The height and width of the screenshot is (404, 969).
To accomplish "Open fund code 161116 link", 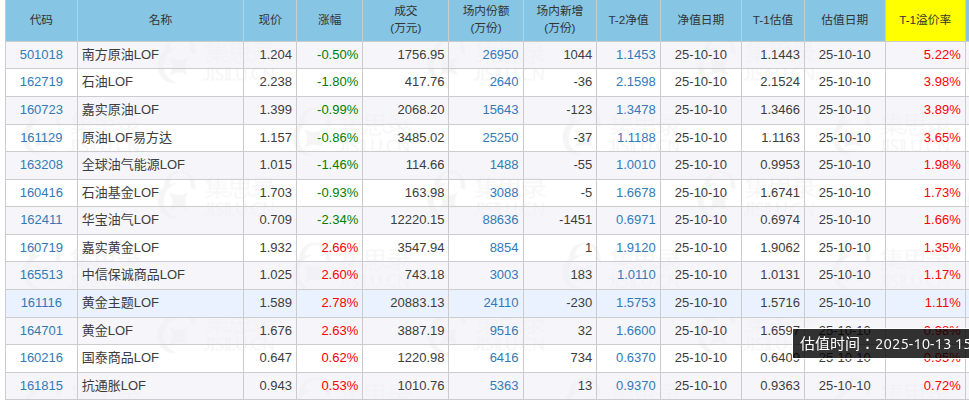I will (41, 302).
